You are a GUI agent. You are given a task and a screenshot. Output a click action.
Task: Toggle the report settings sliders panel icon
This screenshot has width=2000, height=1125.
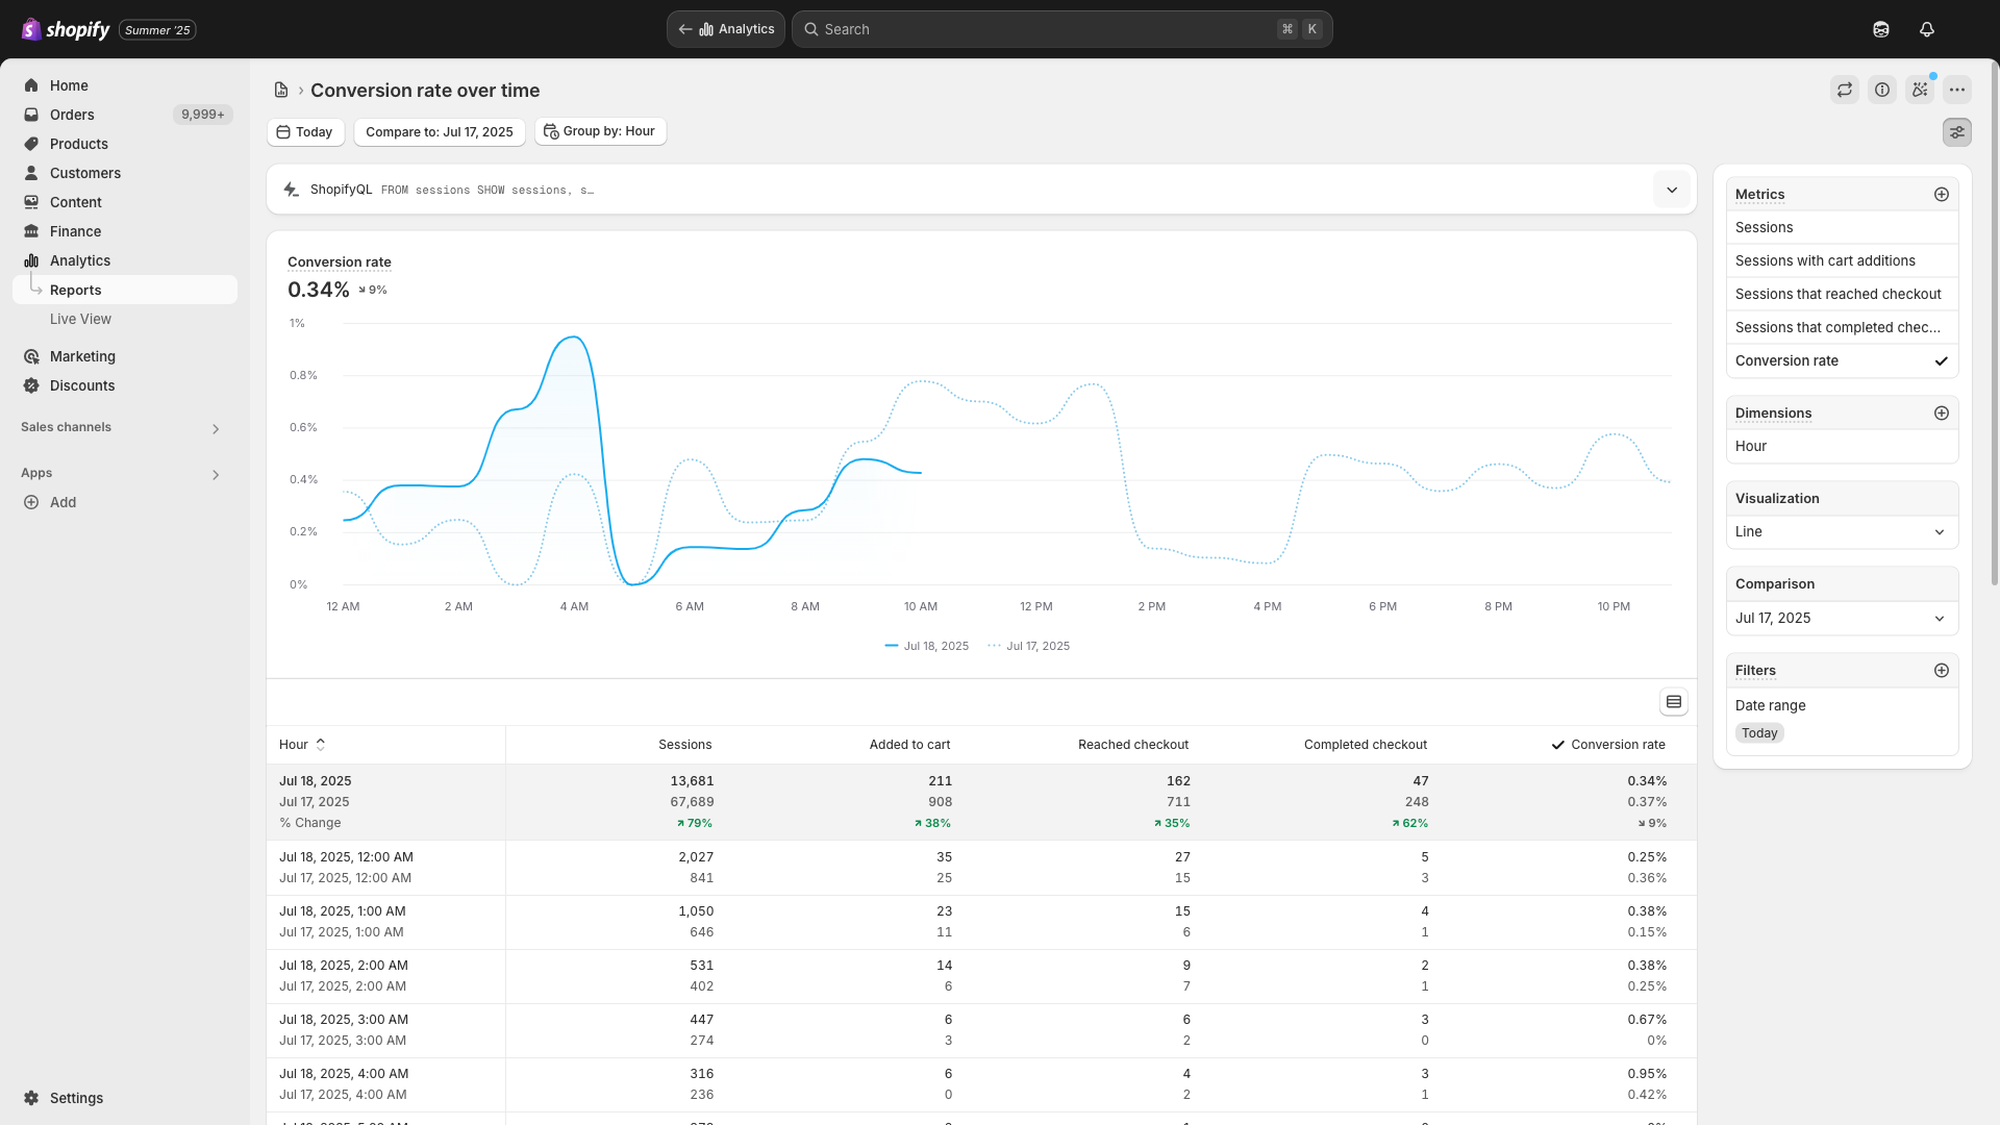(1957, 132)
